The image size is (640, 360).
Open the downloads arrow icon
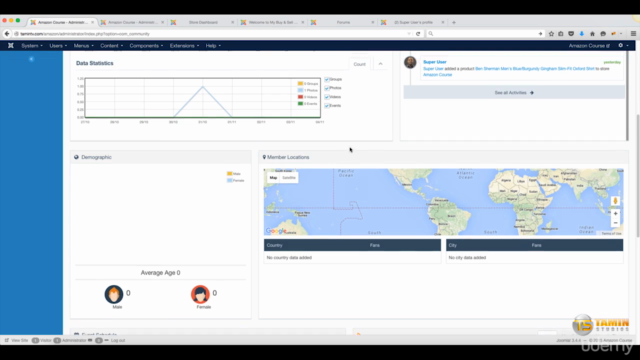(x=582, y=34)
